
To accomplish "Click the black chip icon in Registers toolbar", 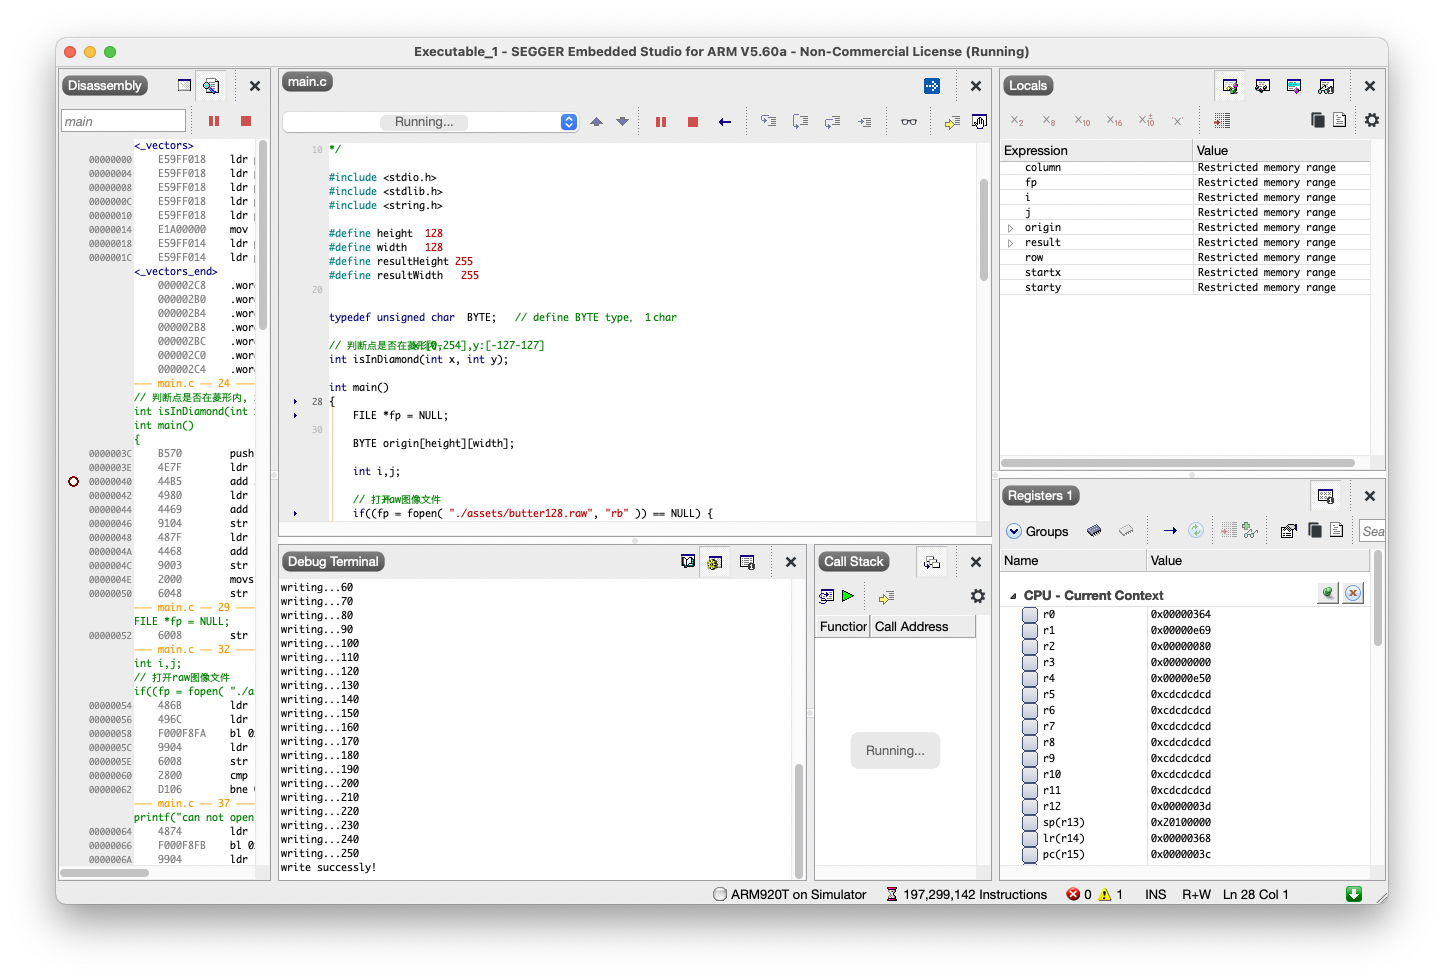I will (x=1094, y=531).
